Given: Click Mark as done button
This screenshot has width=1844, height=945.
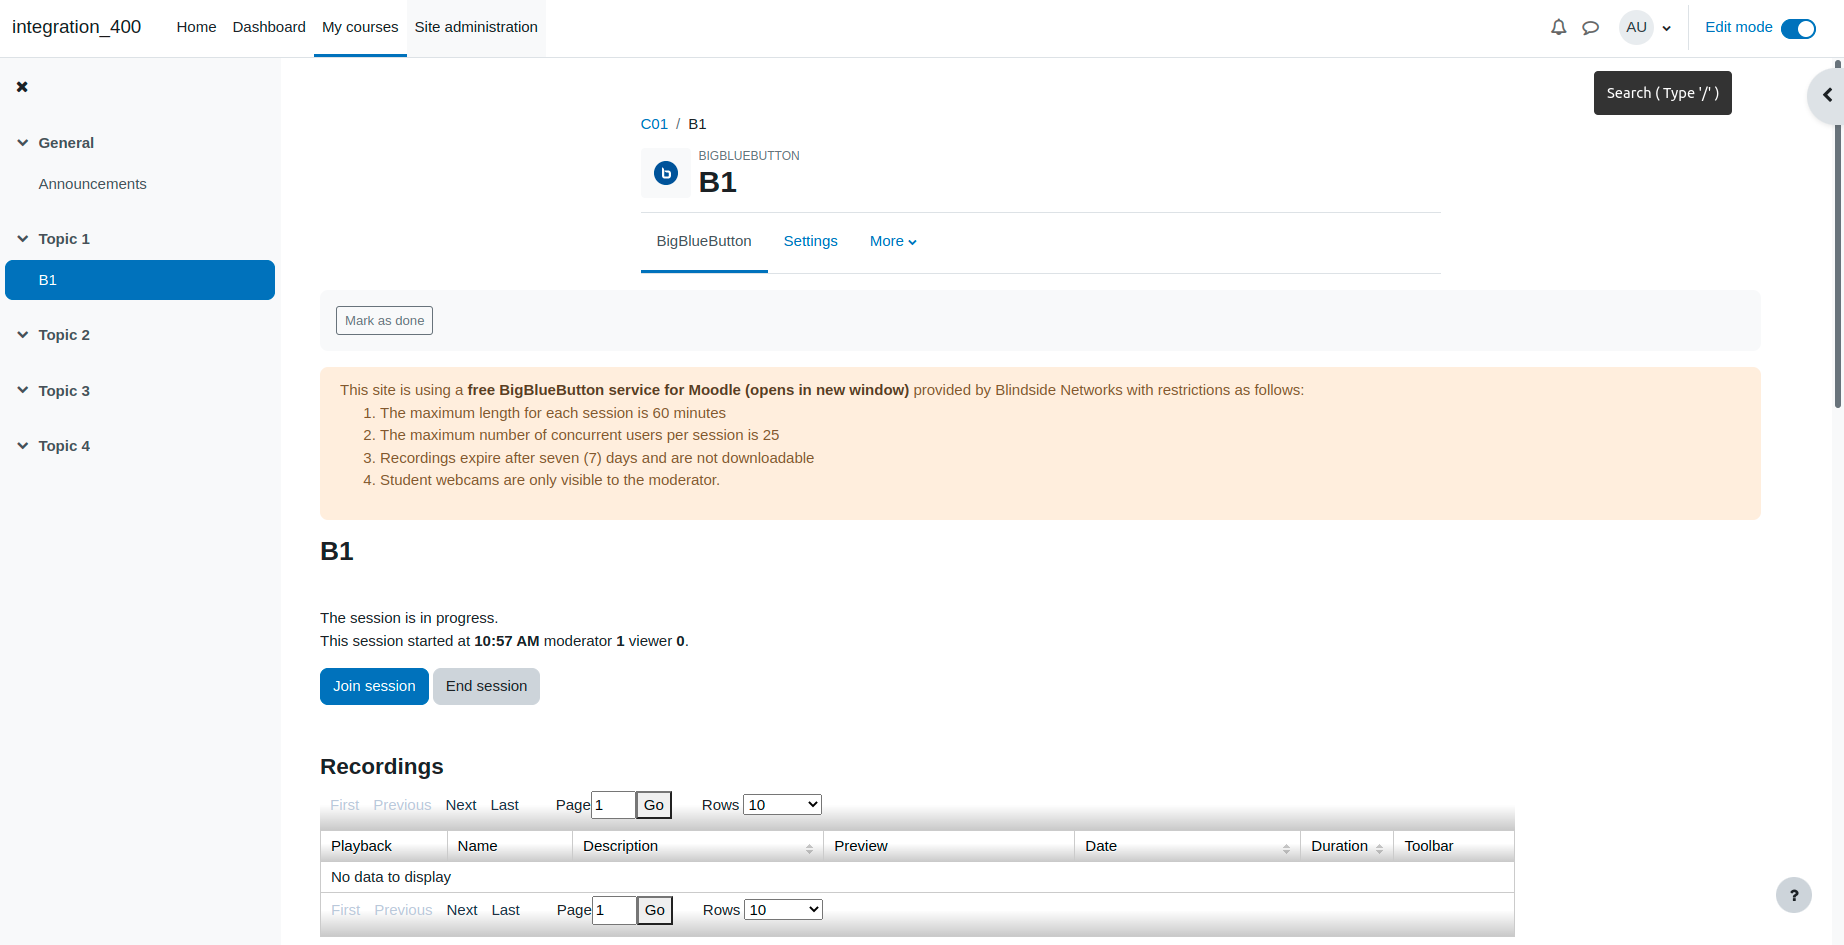Looking at the screenshot, I should (x=384, y=320).
